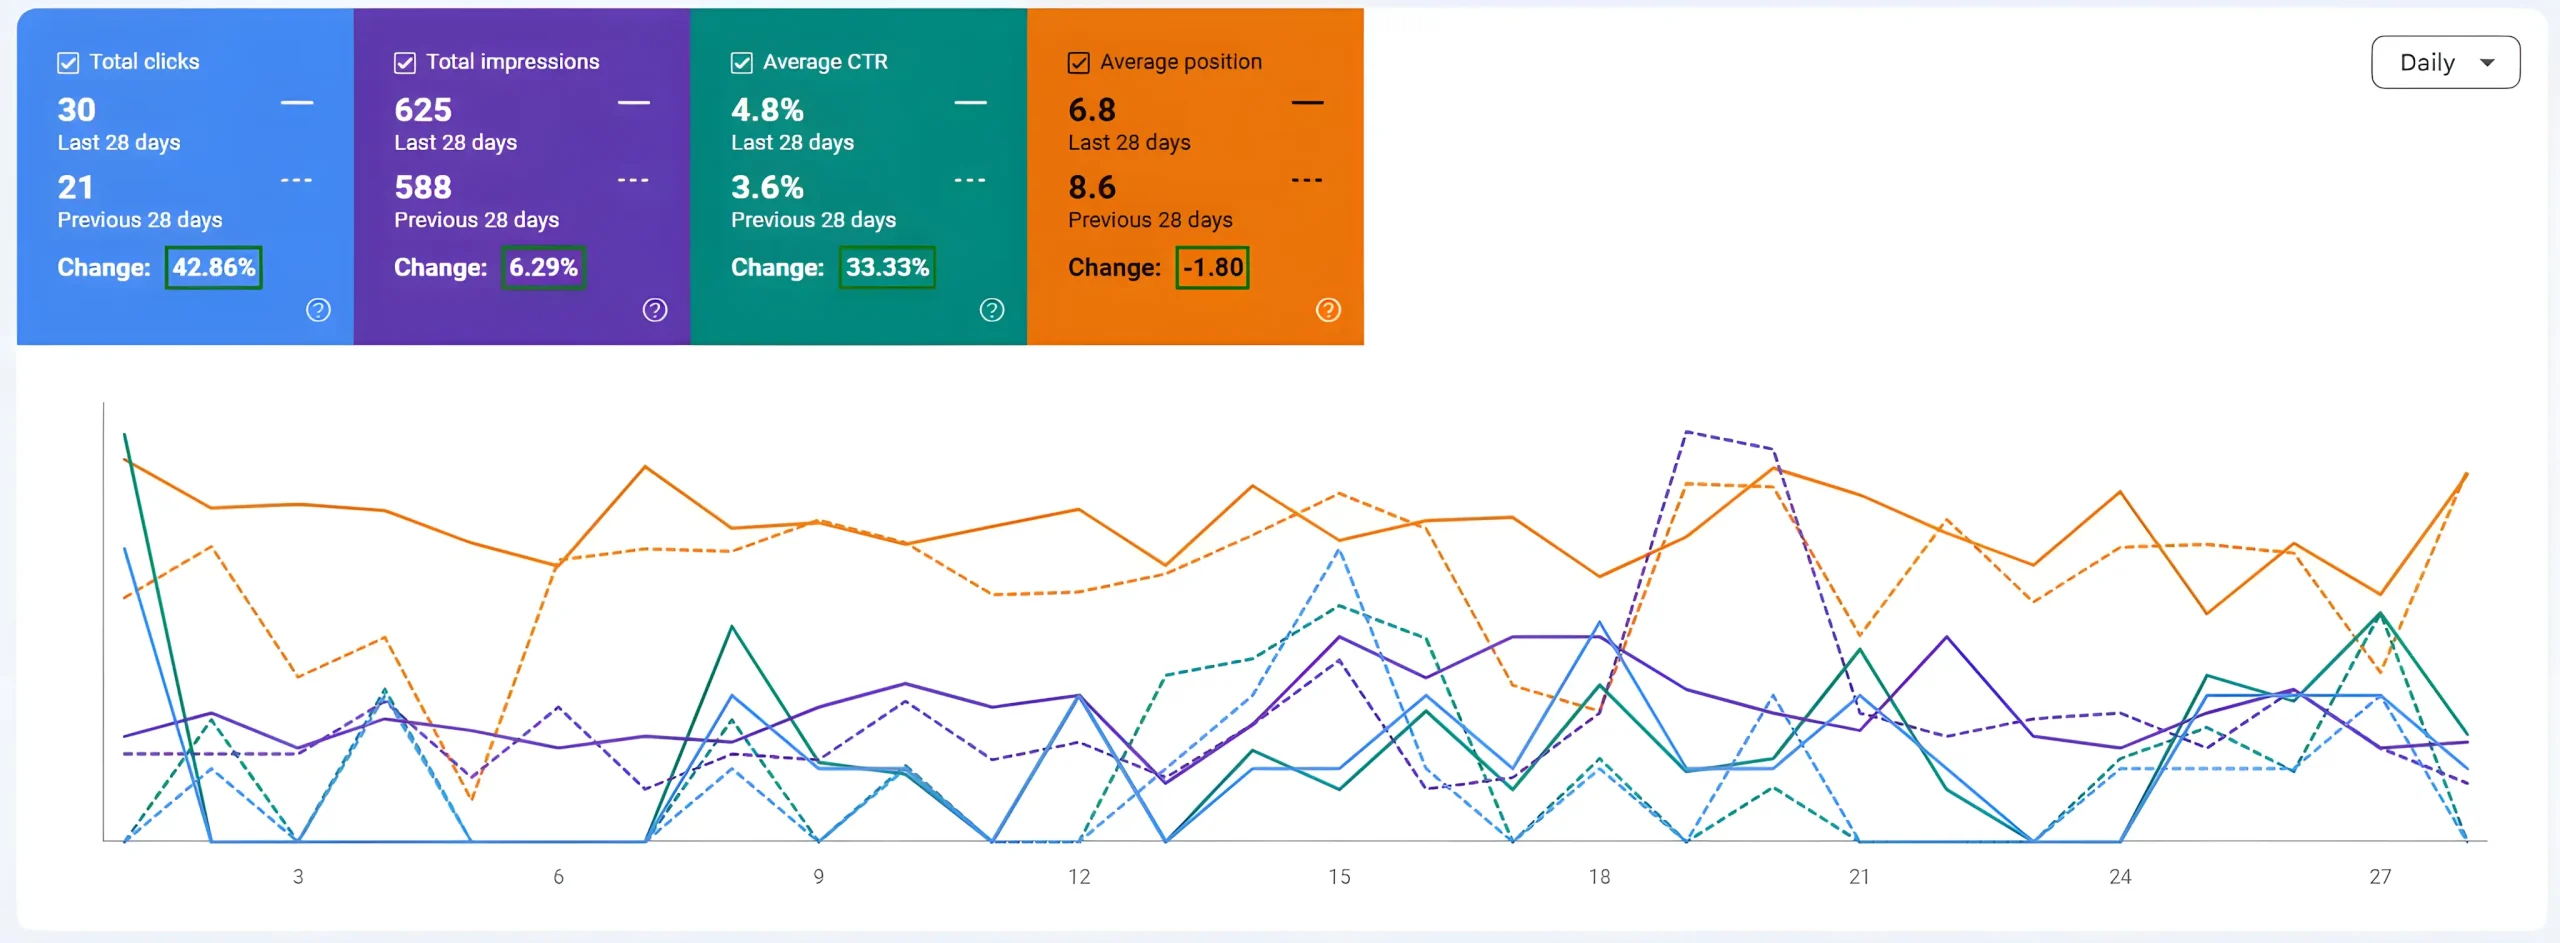Click the -1.80 change value
The width and height of the screenshot is (2560, 943).
coord(1213,268)
